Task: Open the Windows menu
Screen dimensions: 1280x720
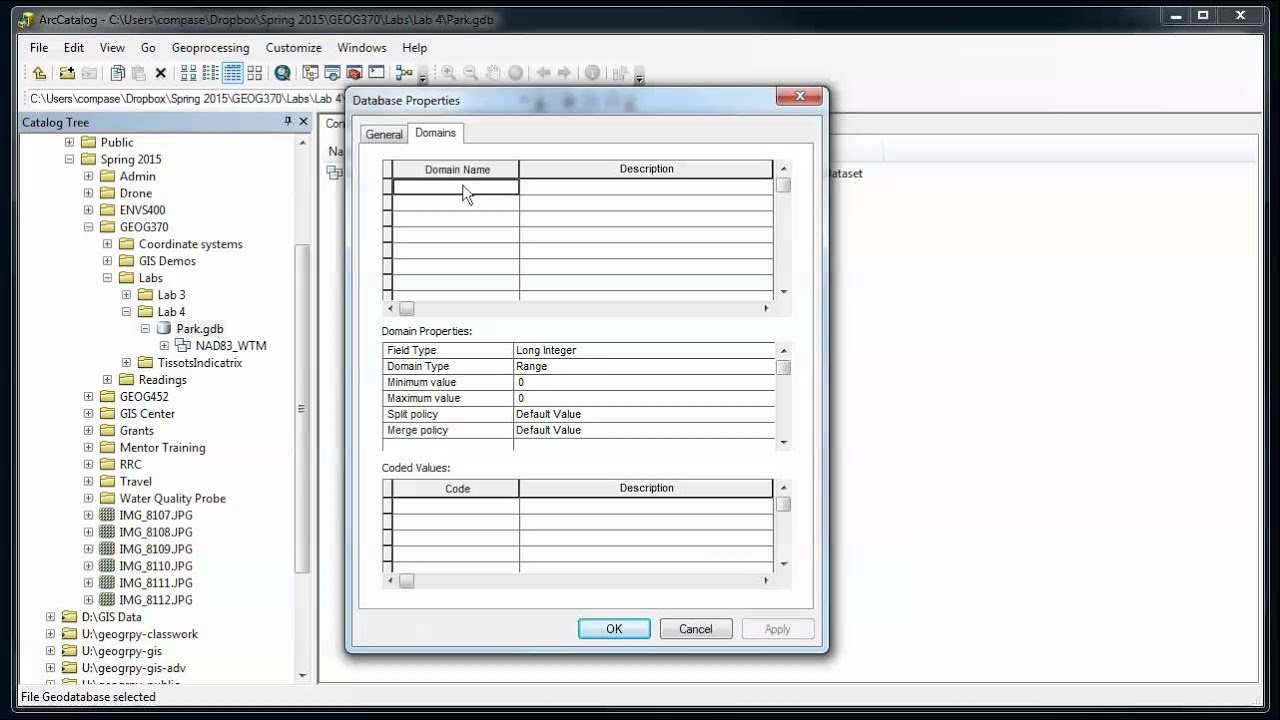Action: tap(362, 47)
